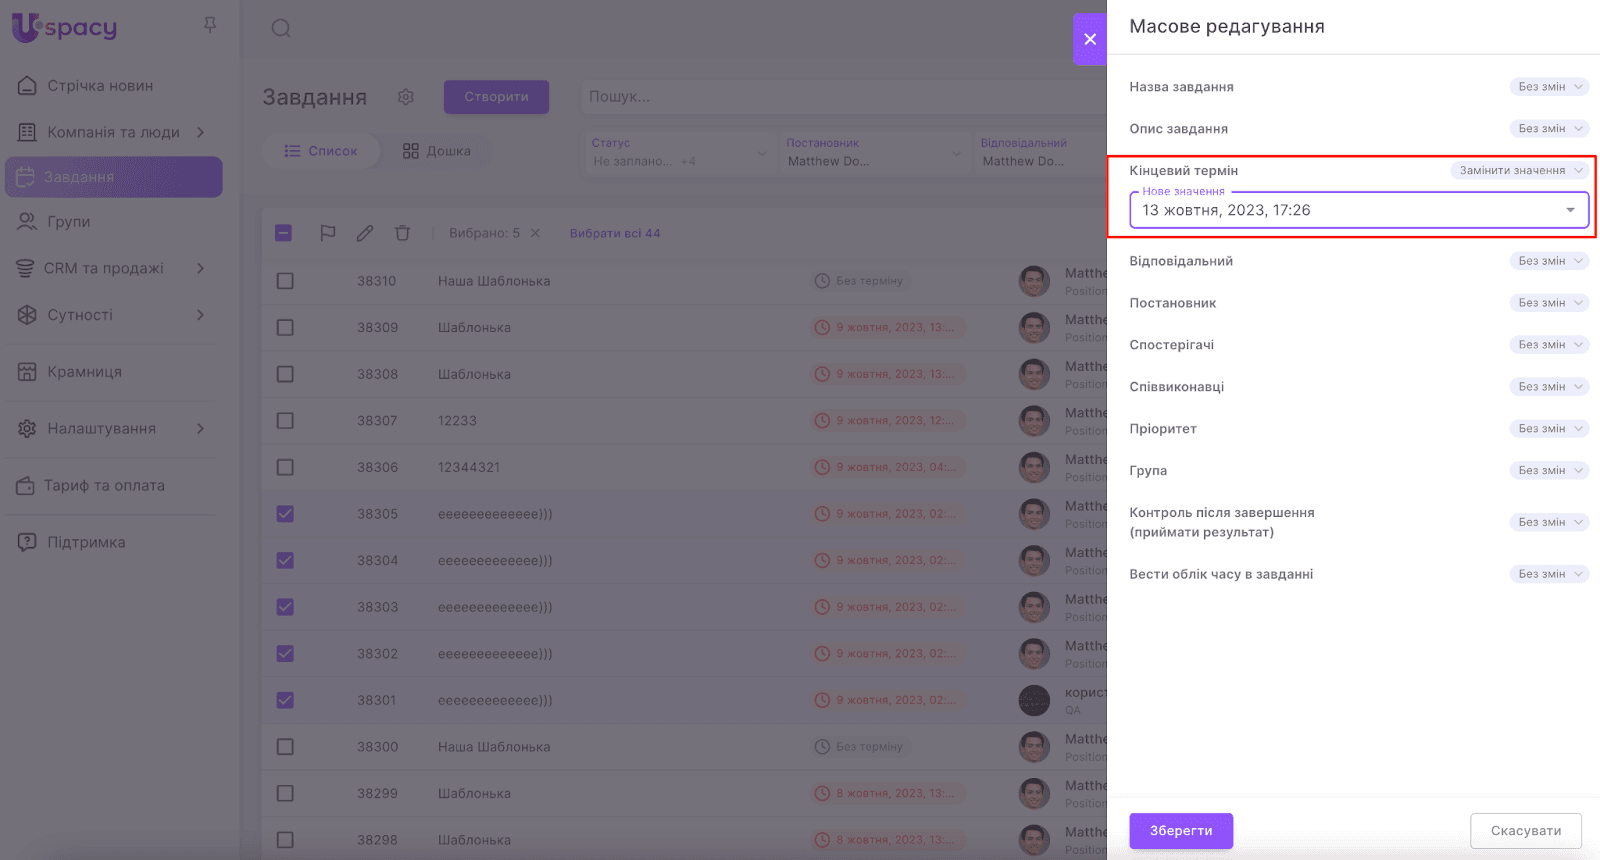Open Відповідальний change-mode dropdown

tap(1549, 261)
